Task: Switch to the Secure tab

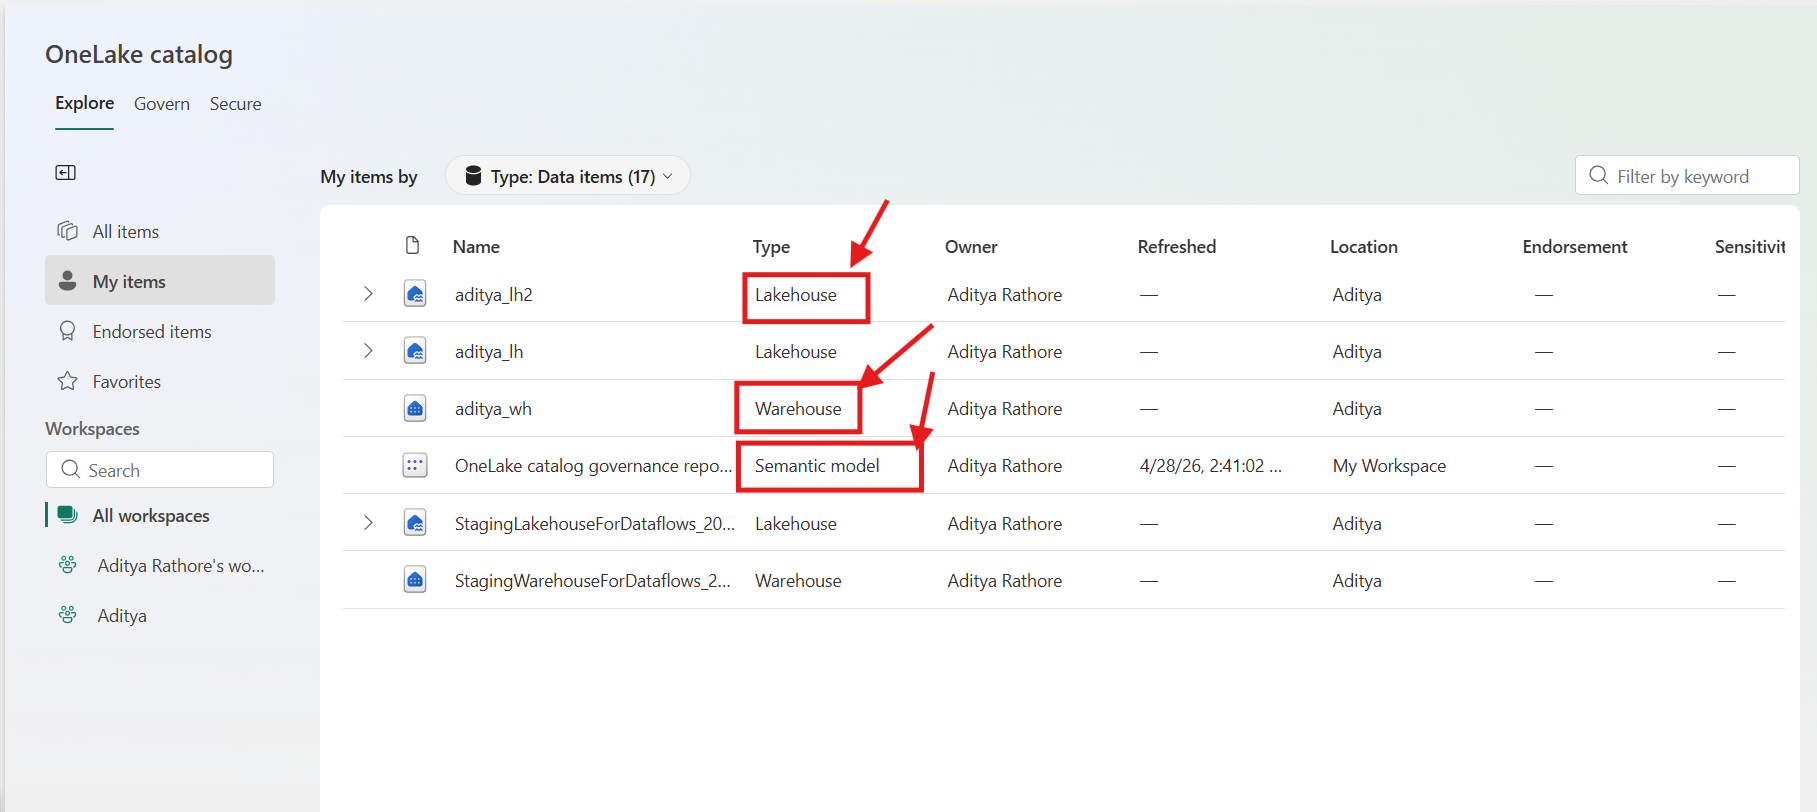Action: tap(235, 104)
